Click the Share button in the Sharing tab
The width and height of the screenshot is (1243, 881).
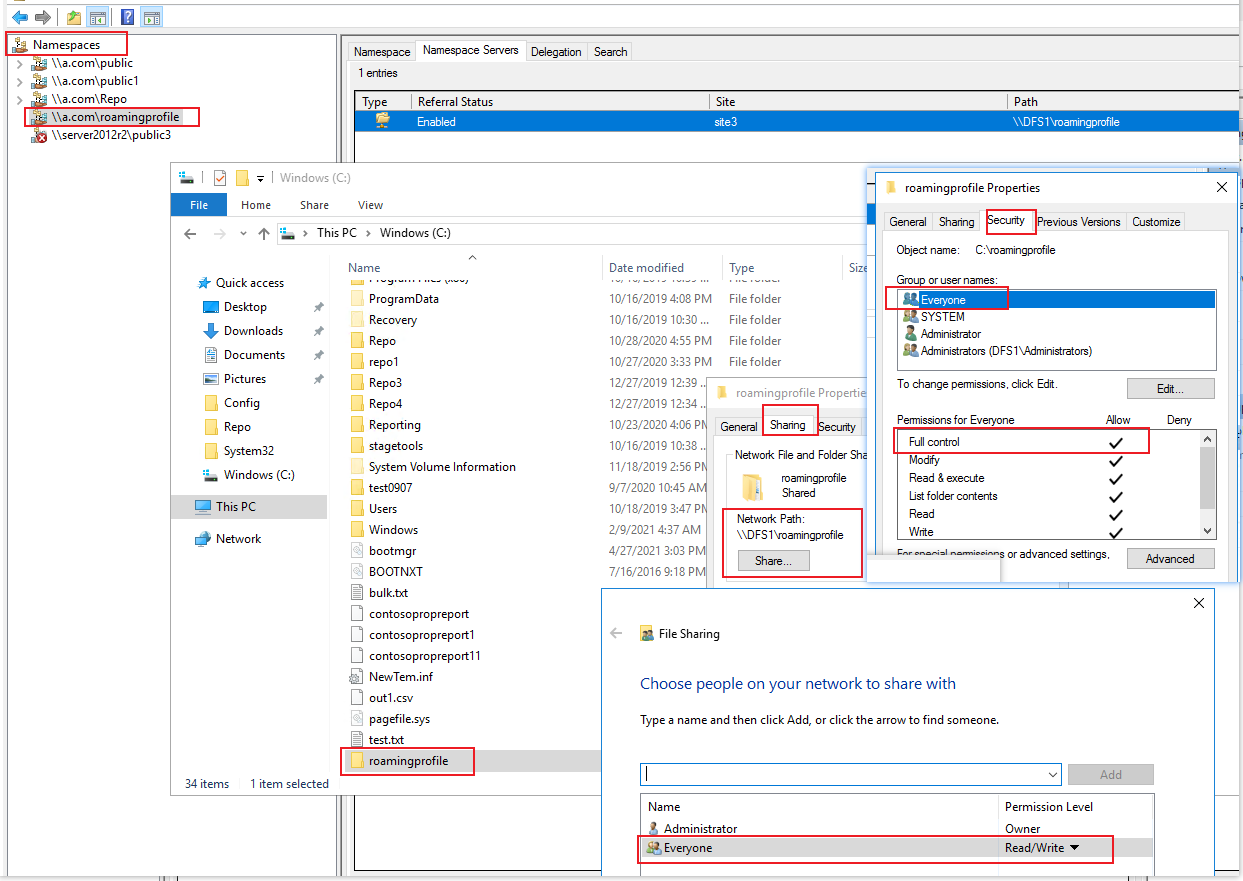[772, 560]
